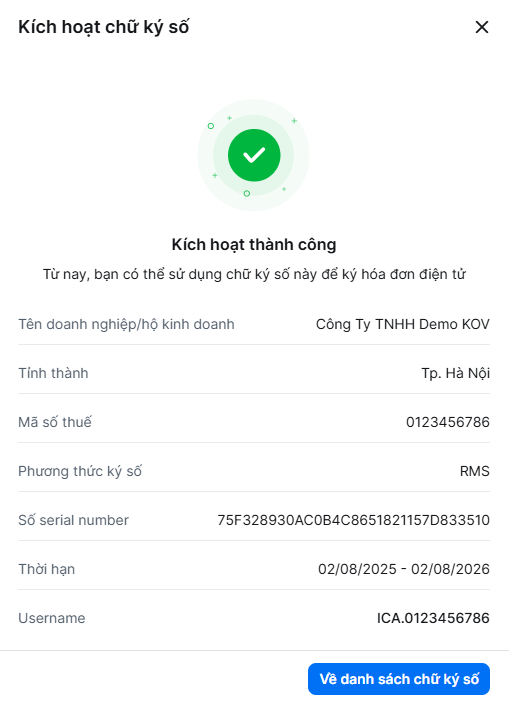Viewport: 509px width, 701px height.
Task: Click the green success checkmark icon
Action: tap(254, 155)
